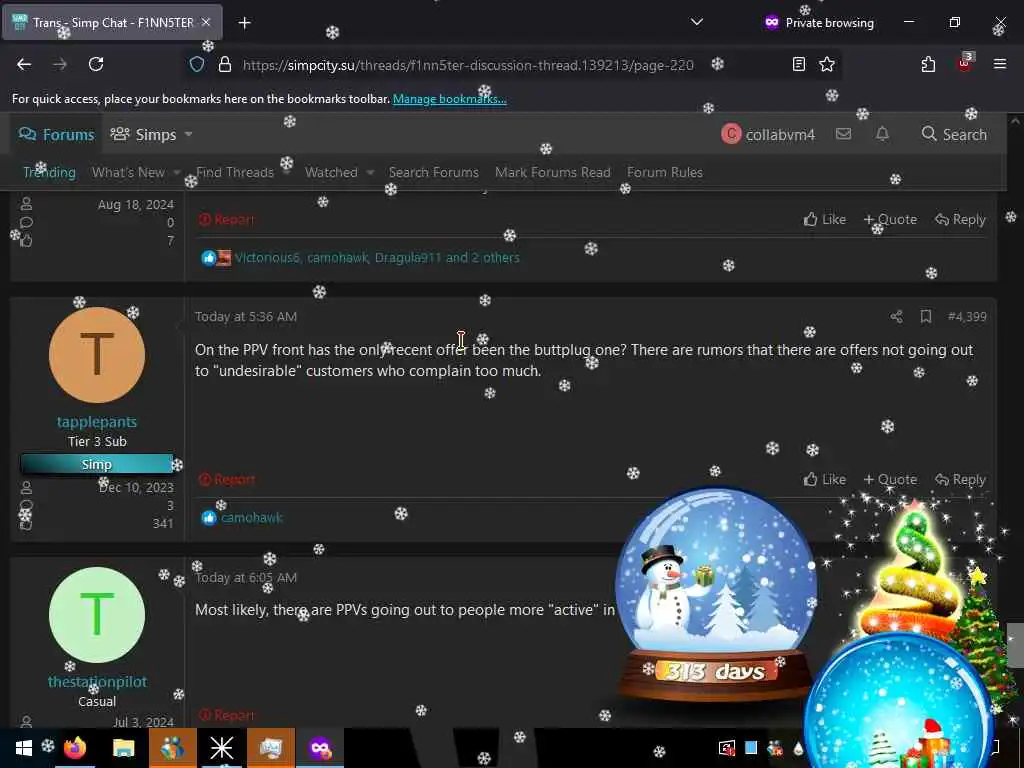Switch to the private browsing taskbar window
Screen dimensions: 1024x768
[x=320, y=748]
